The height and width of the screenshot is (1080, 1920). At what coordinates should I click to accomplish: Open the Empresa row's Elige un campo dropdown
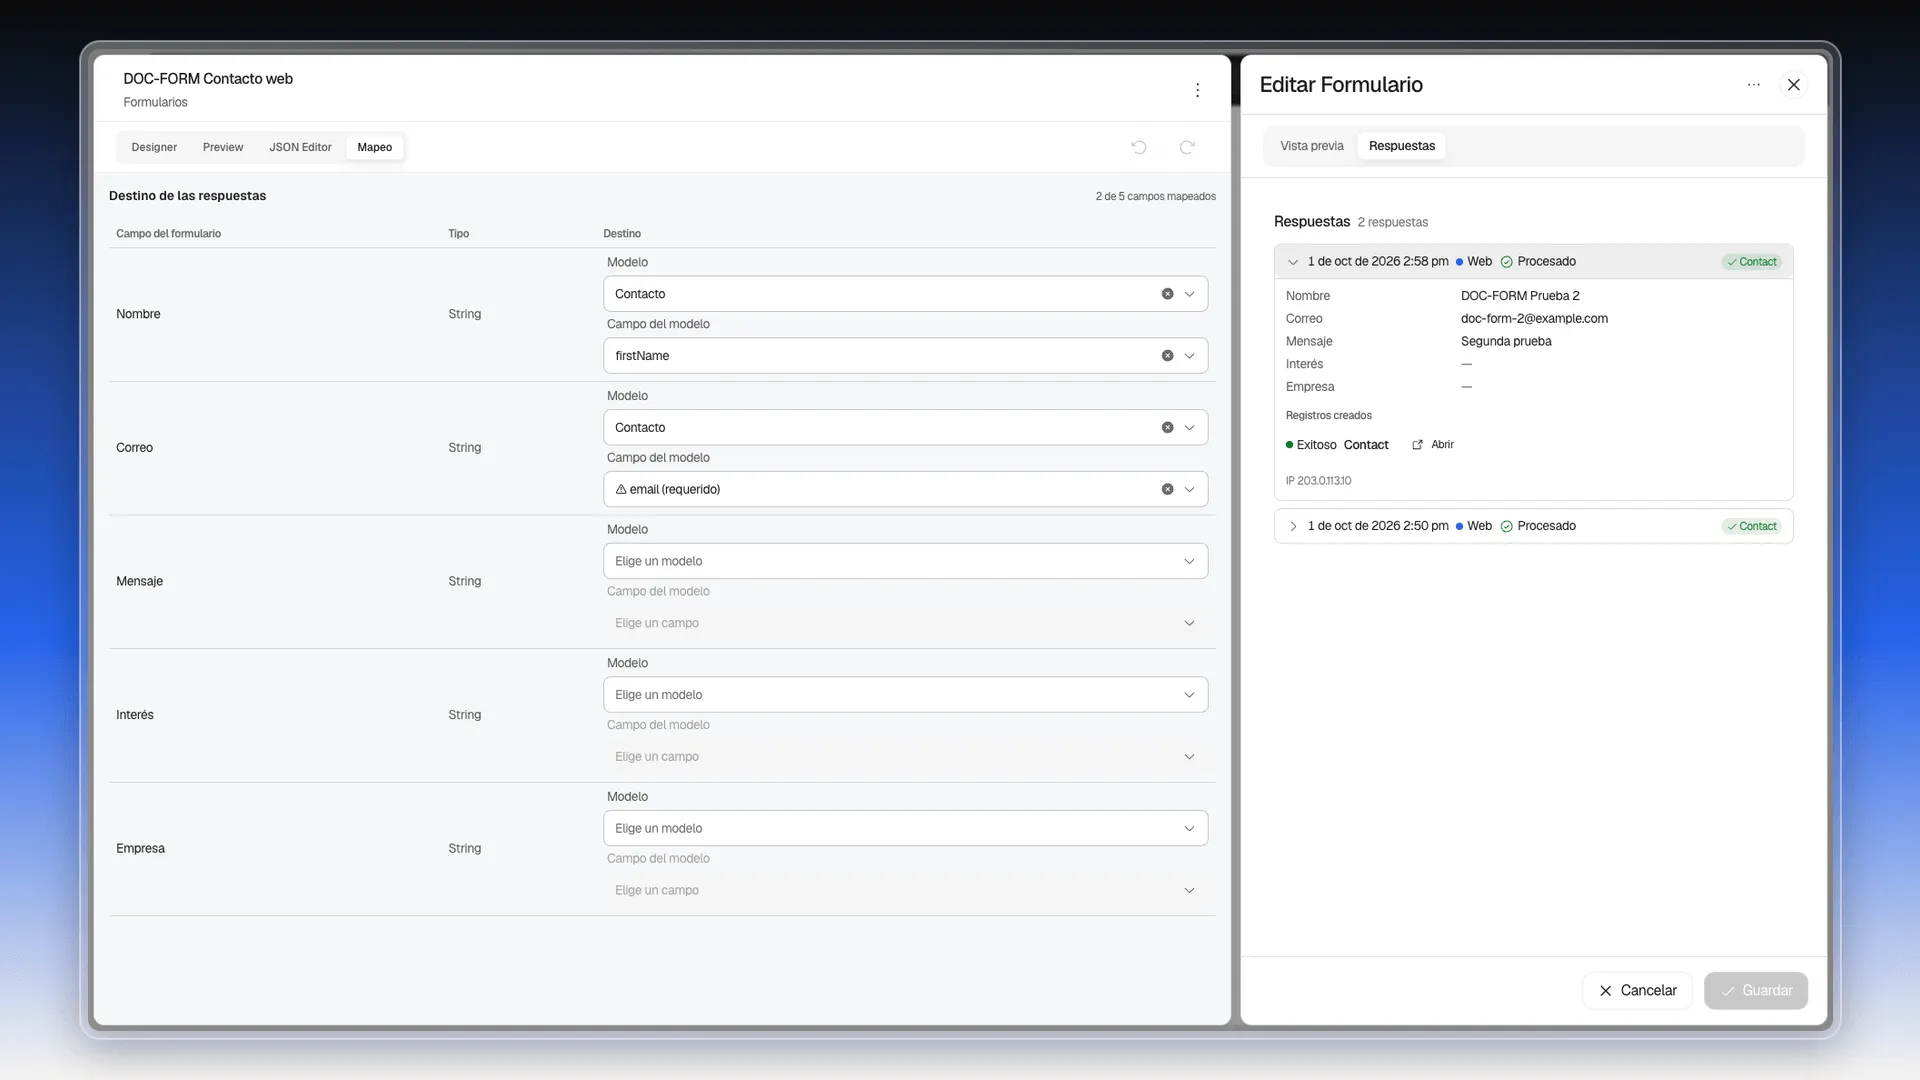pyautogui.click(x=906, y=891)
